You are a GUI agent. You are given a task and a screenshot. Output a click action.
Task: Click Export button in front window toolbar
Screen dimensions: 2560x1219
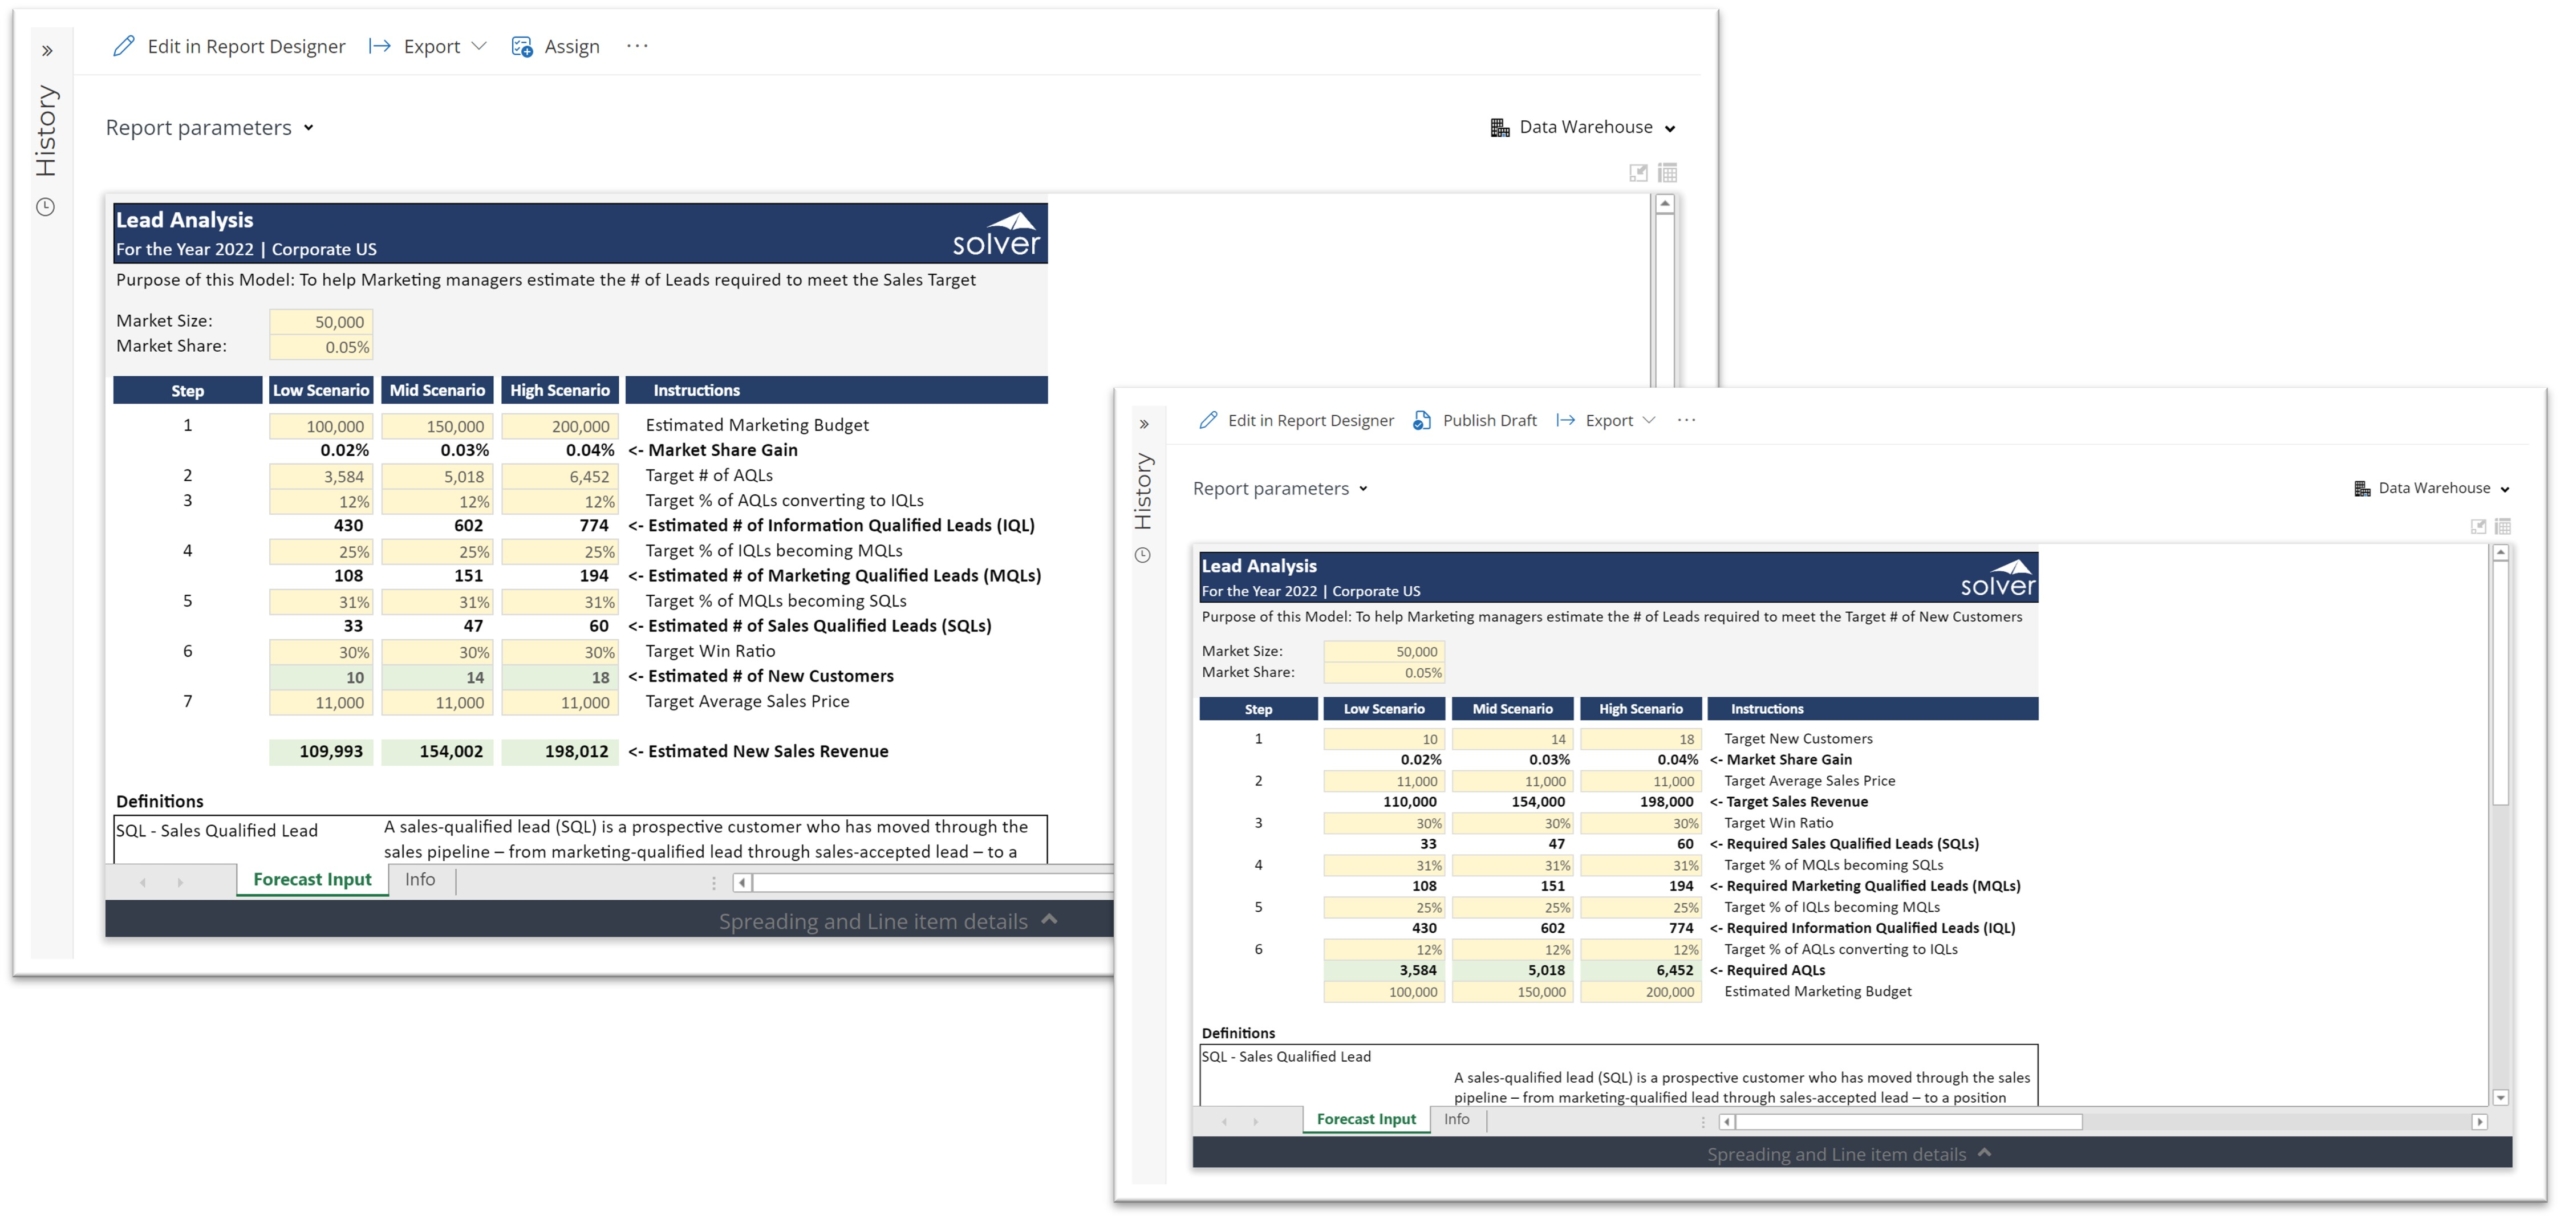click(x=1608, y=421)
